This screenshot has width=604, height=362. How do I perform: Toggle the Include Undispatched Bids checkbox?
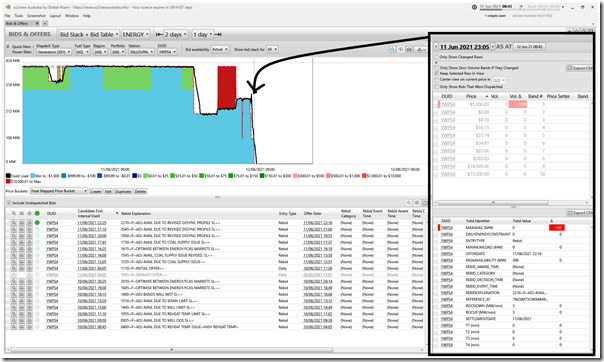(9, 203)
